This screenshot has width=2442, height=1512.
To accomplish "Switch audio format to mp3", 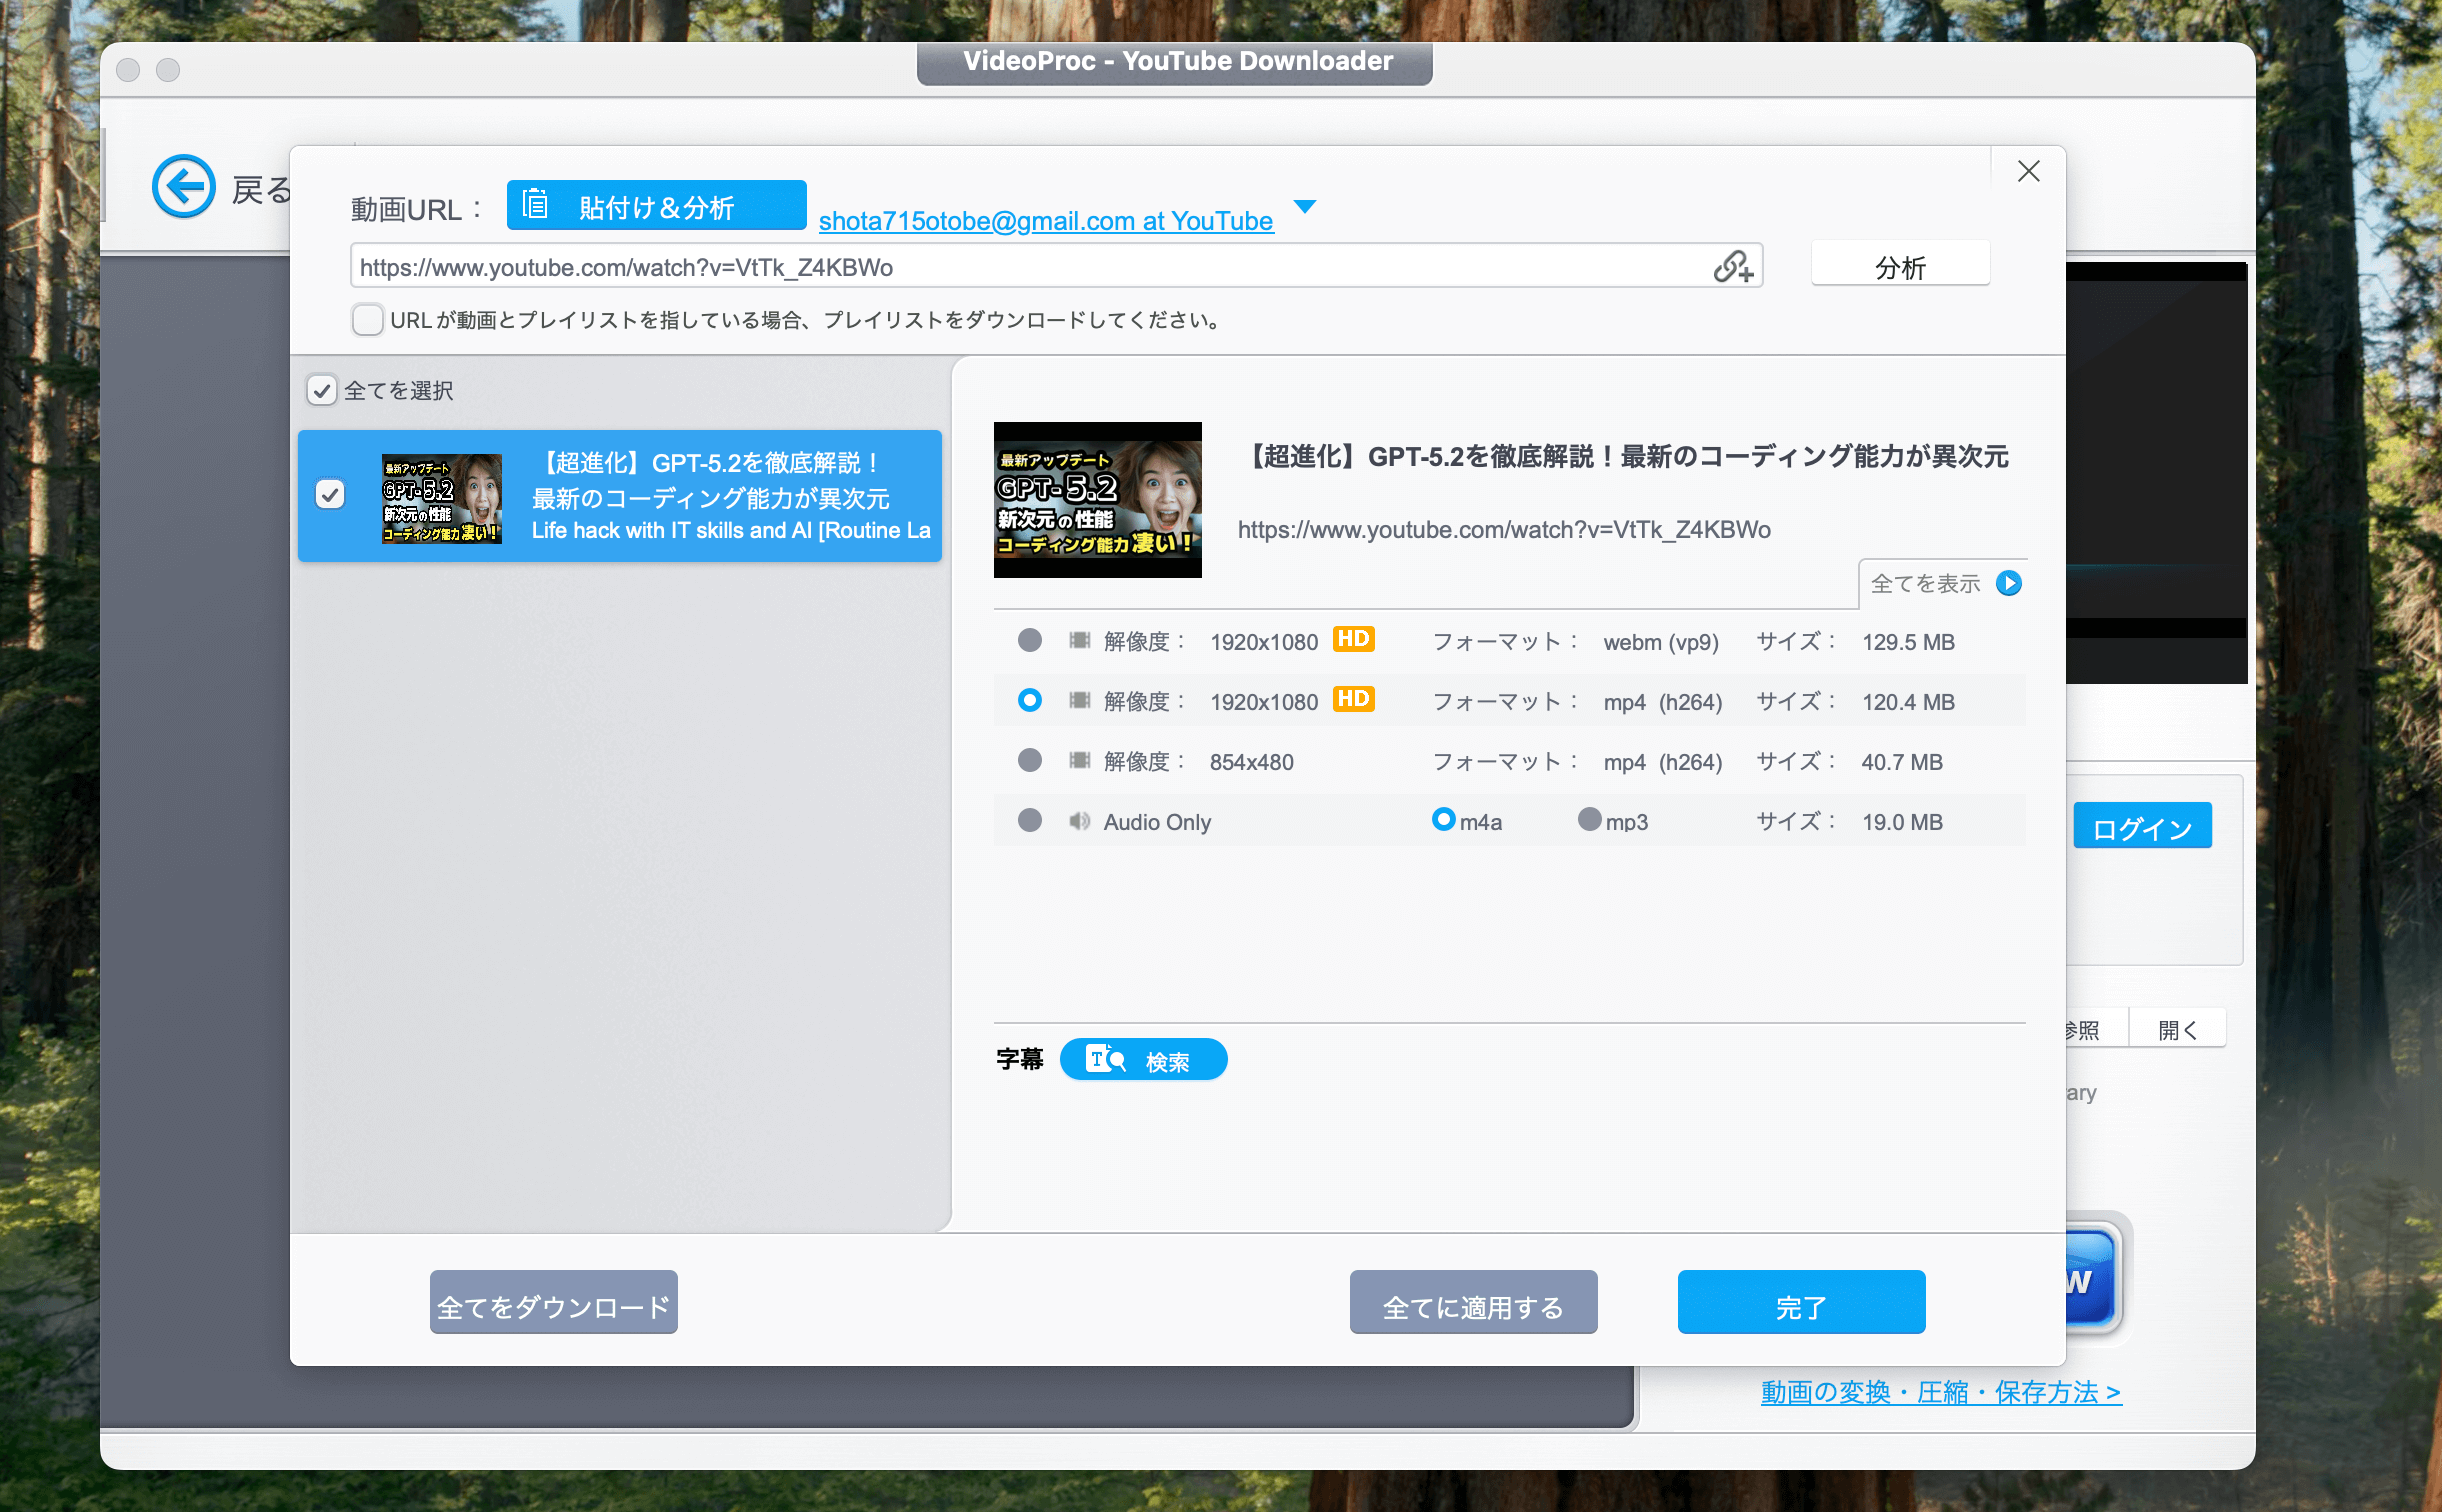I will tap(1591, 821).
